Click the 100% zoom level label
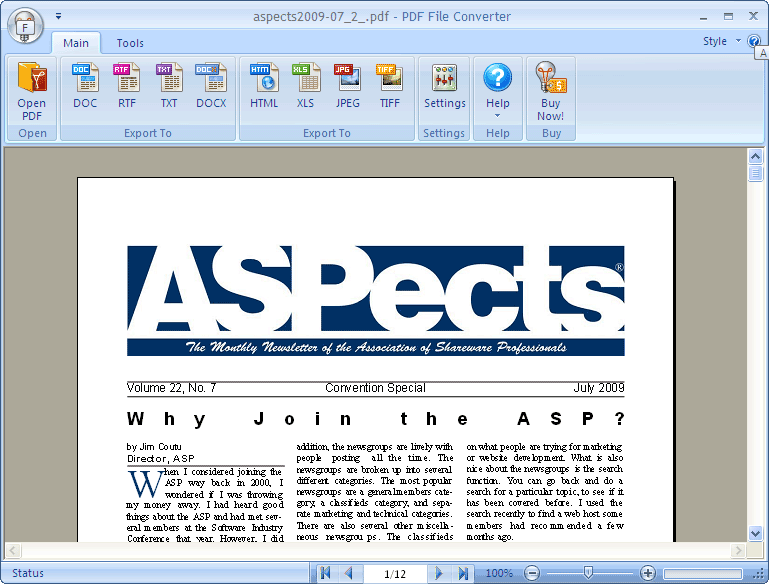The height and width of the screenshot is (584, 769). [x=499, y=573]
